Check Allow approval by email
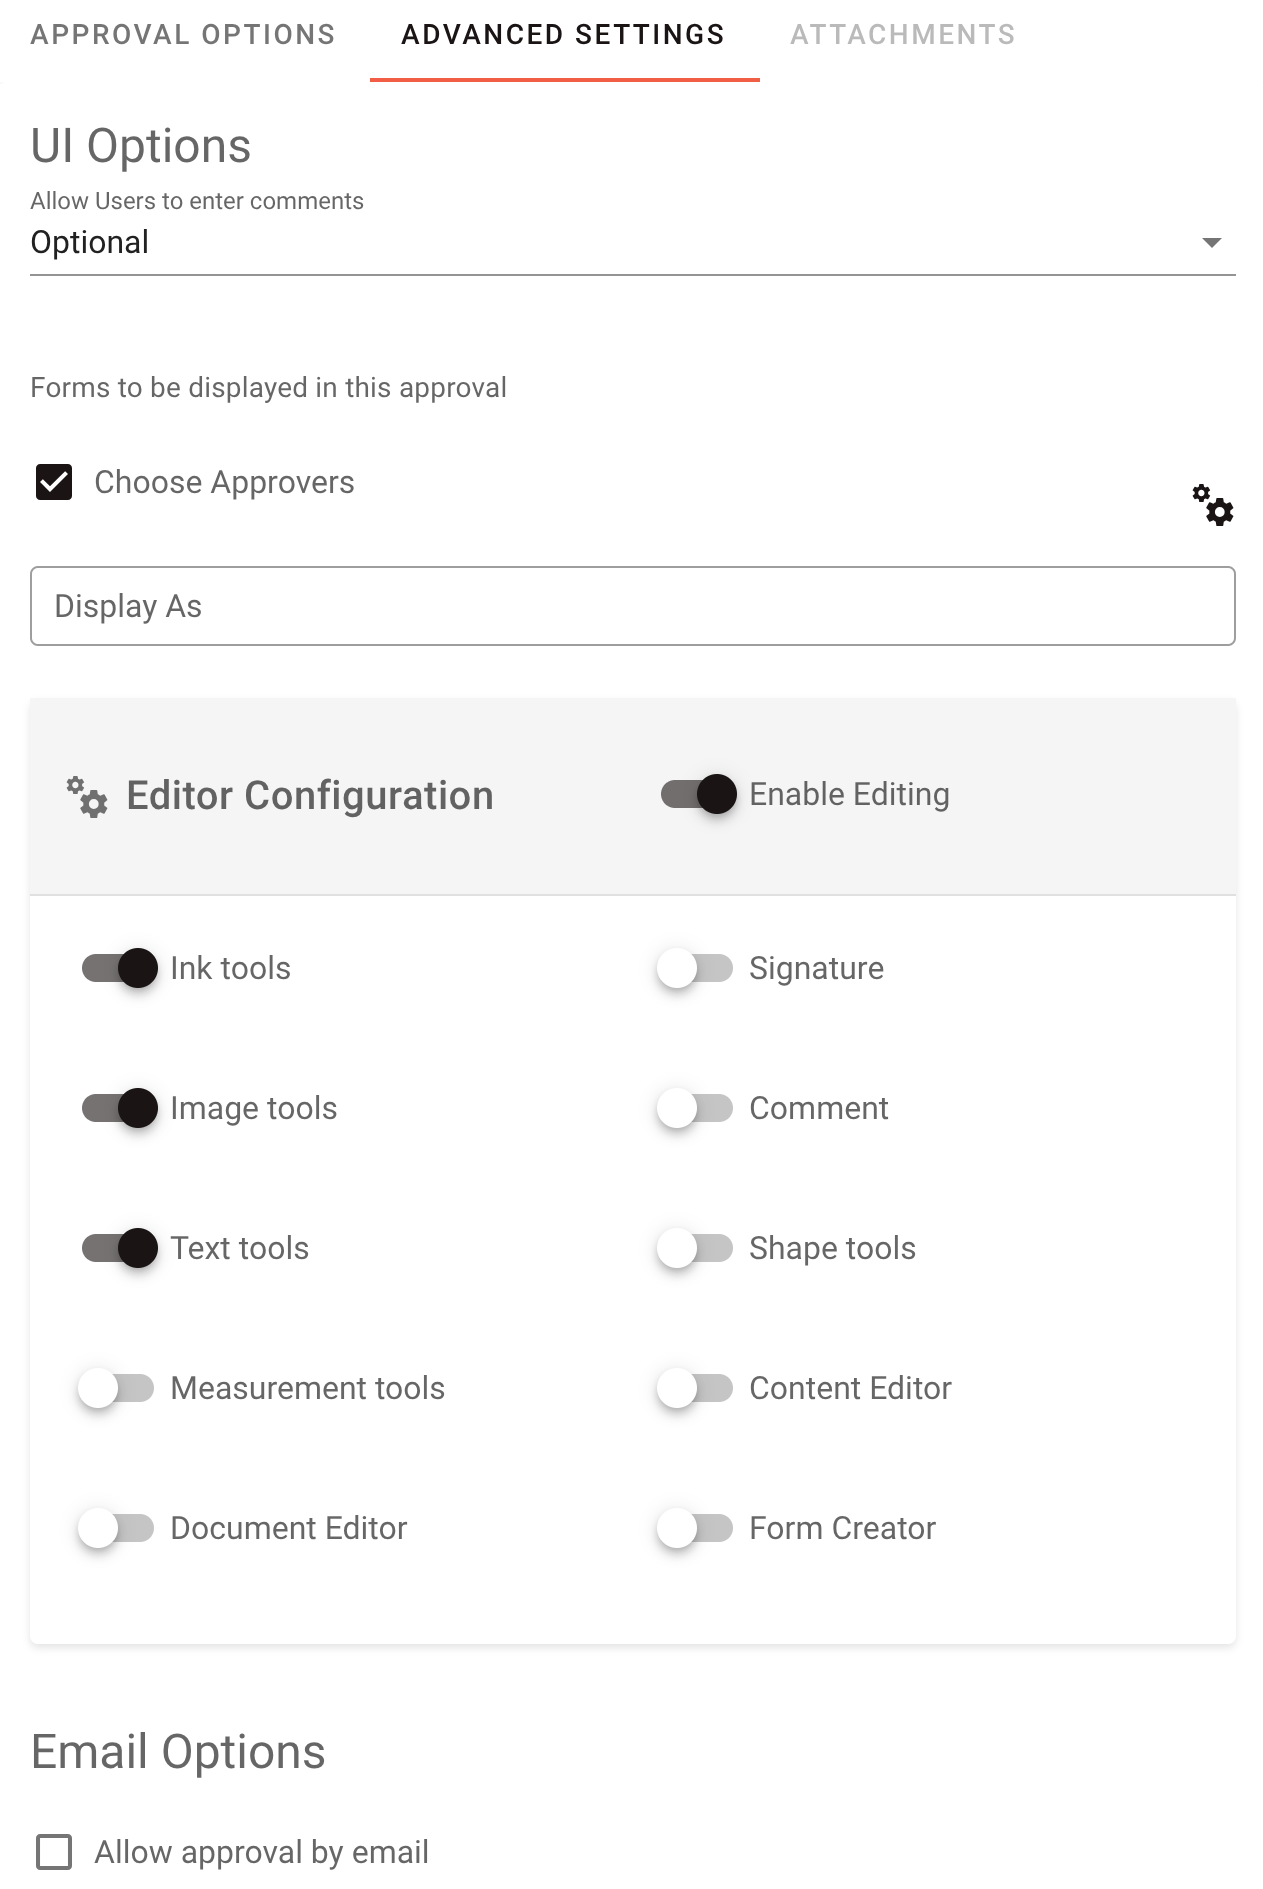 (x=55, y=1852)
